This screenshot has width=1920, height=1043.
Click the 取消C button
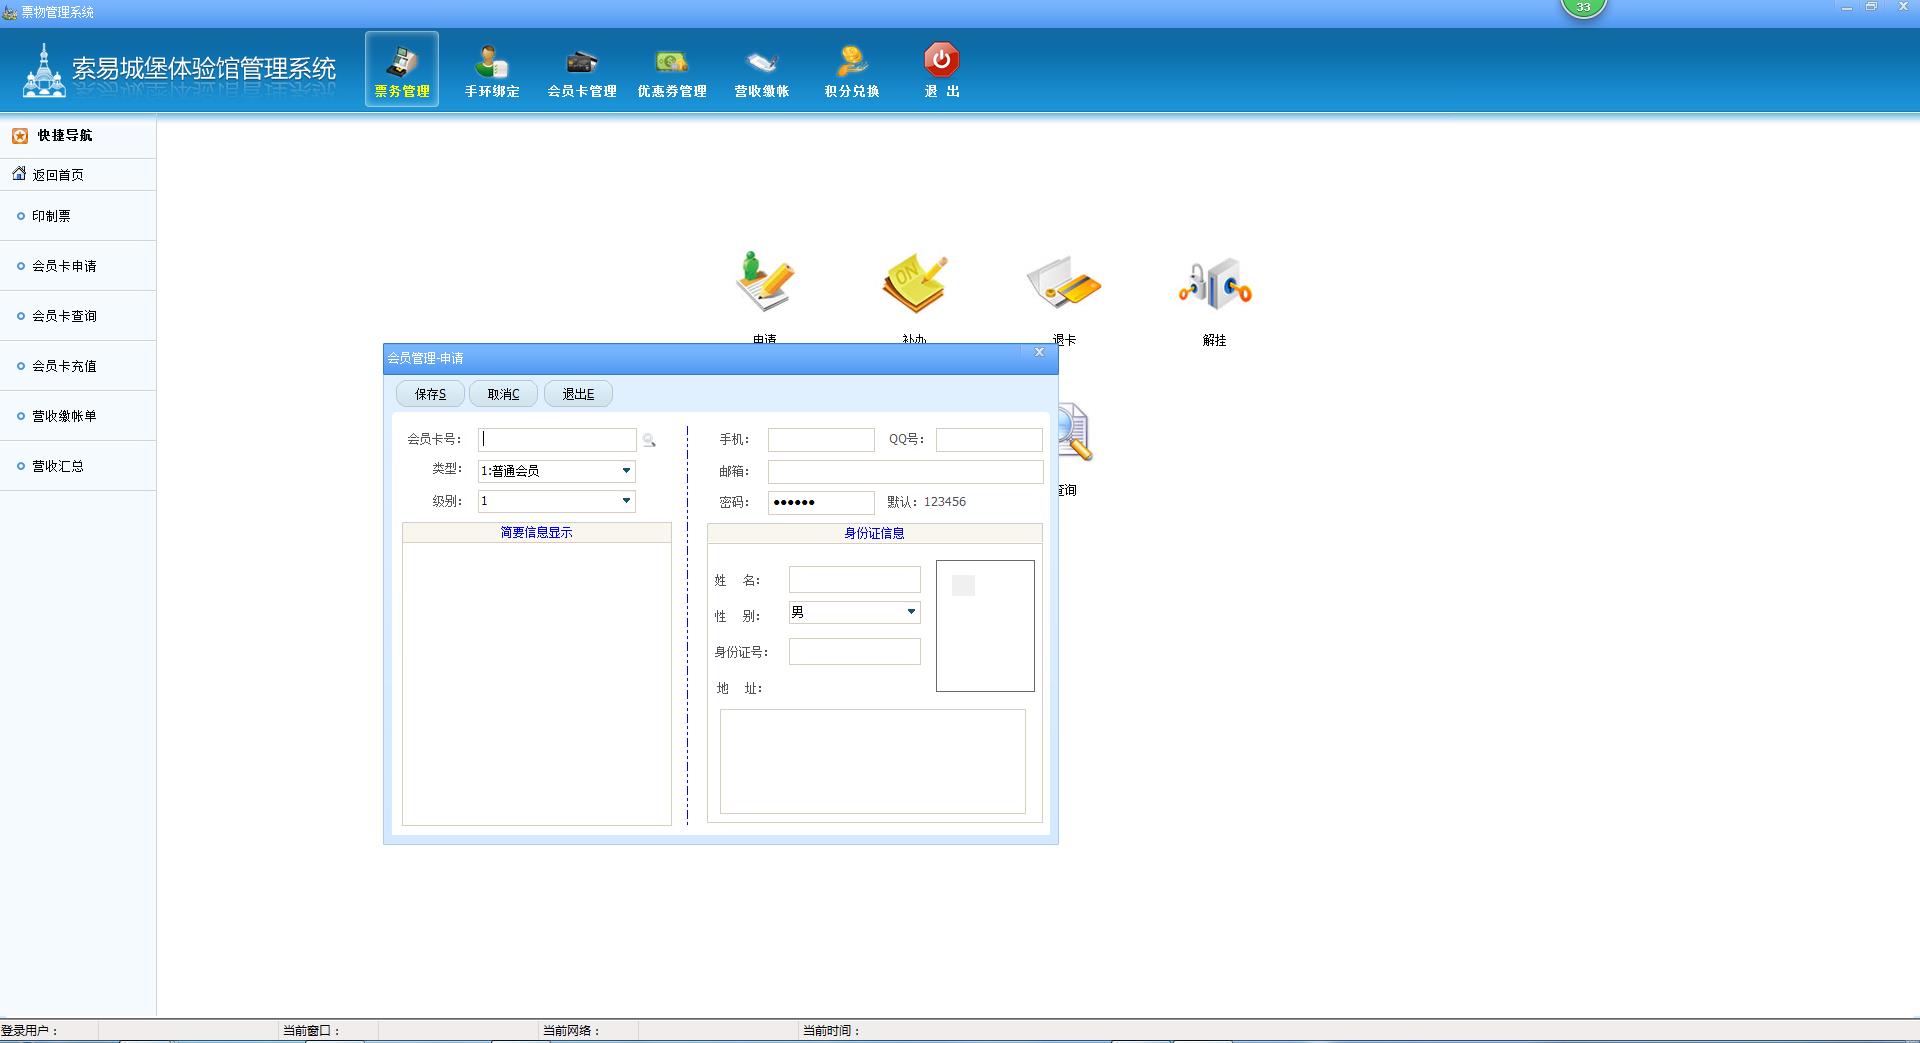pos(503,394)
